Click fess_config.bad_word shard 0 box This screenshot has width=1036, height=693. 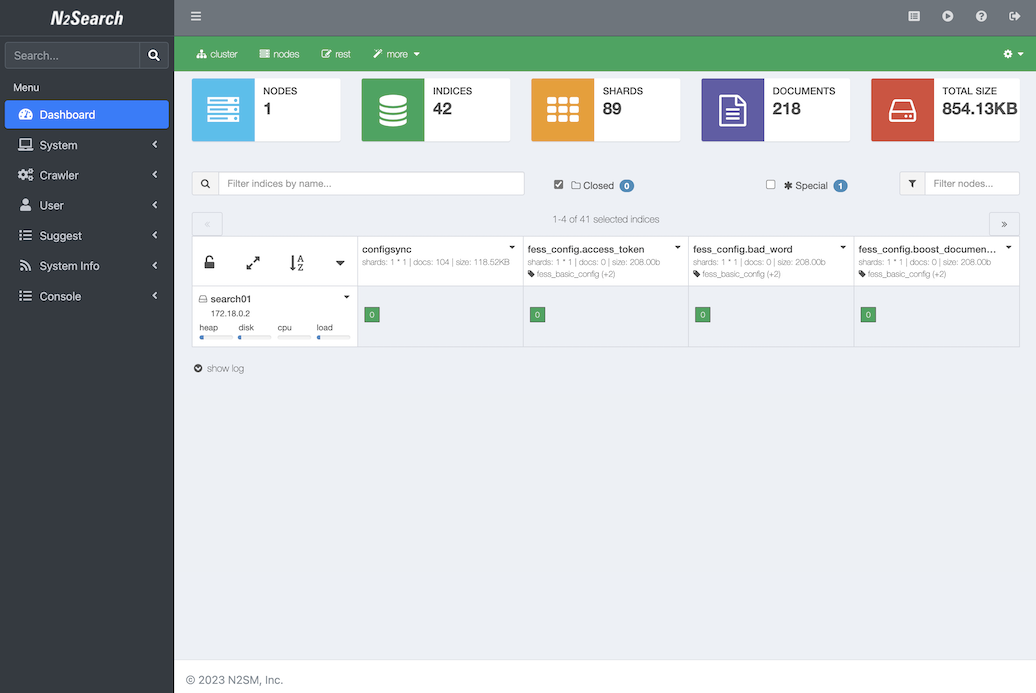click(702, 315)
